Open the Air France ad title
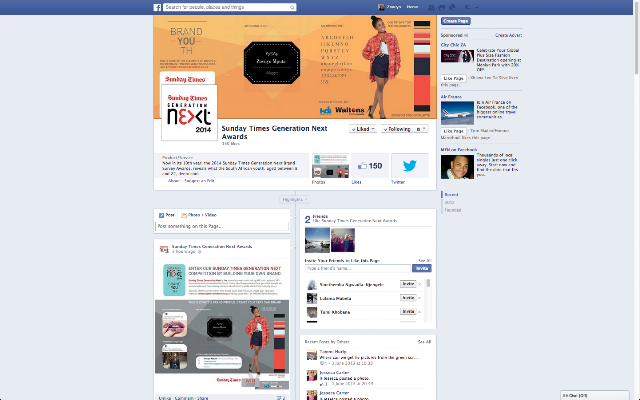The image size is (640, 400). (x=451, y=97)
